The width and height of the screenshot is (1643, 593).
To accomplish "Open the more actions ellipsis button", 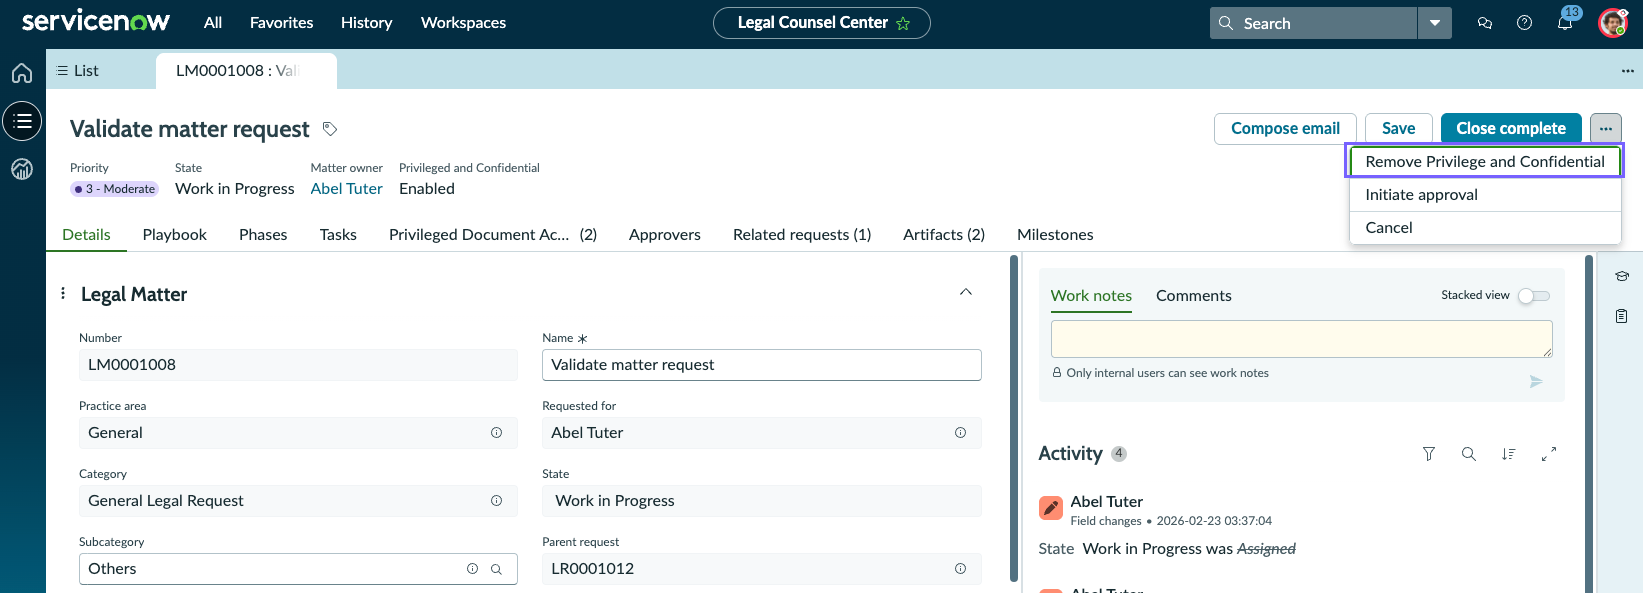I will 1605,128.
